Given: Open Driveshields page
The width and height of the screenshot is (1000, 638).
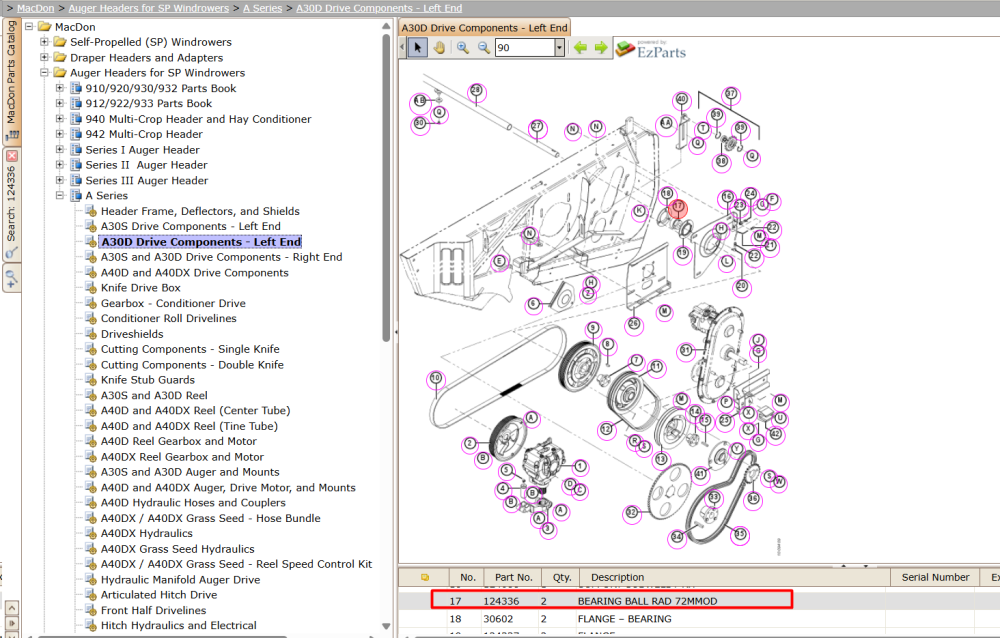Looking at the screenshot, I should click(x=132, y=334).
